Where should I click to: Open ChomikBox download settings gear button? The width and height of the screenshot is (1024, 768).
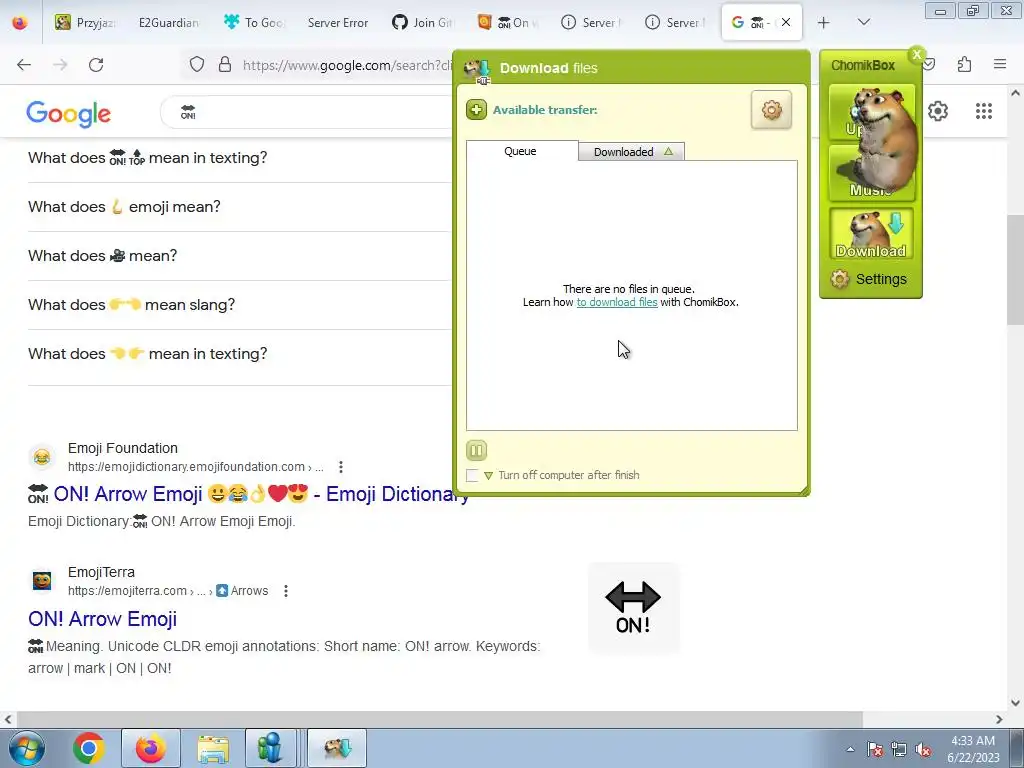pos(771,110)
